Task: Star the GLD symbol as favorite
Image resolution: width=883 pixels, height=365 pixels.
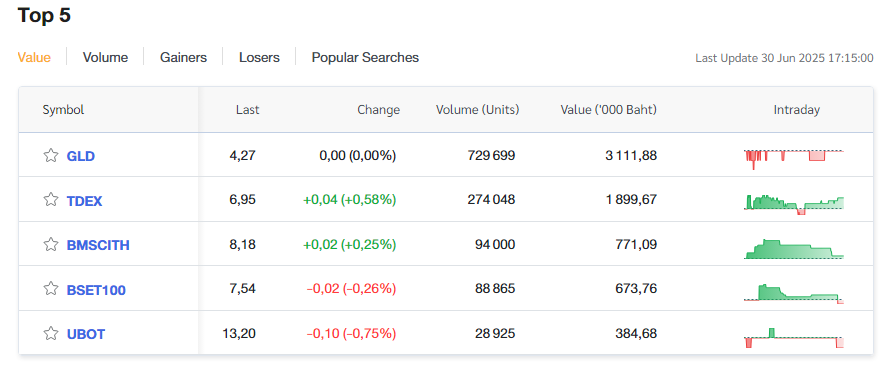Action: click(51, 155)
